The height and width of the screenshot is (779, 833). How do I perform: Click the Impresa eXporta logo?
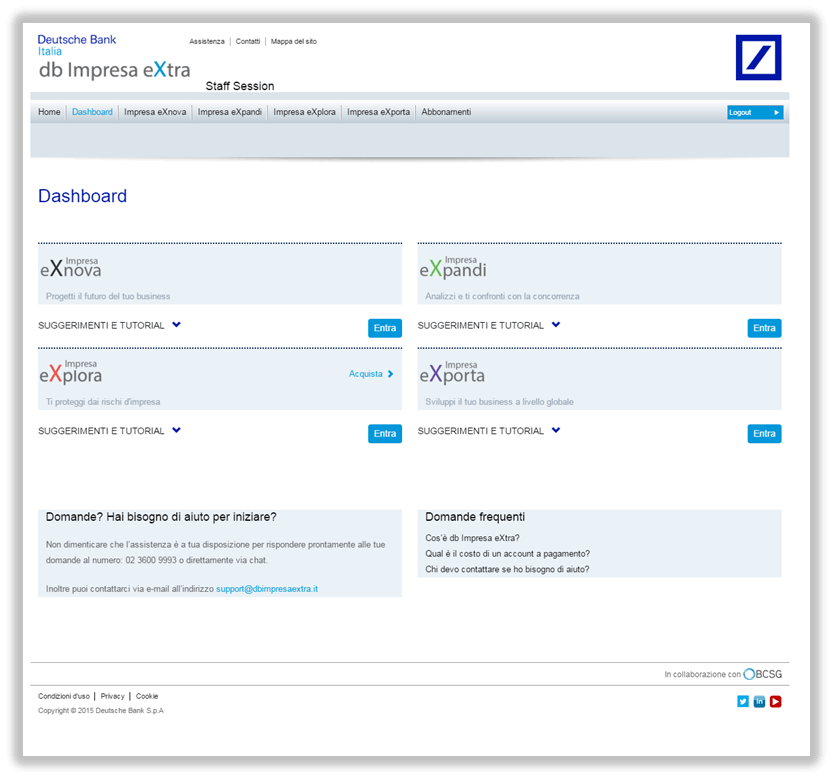click(x=452, y=373)
